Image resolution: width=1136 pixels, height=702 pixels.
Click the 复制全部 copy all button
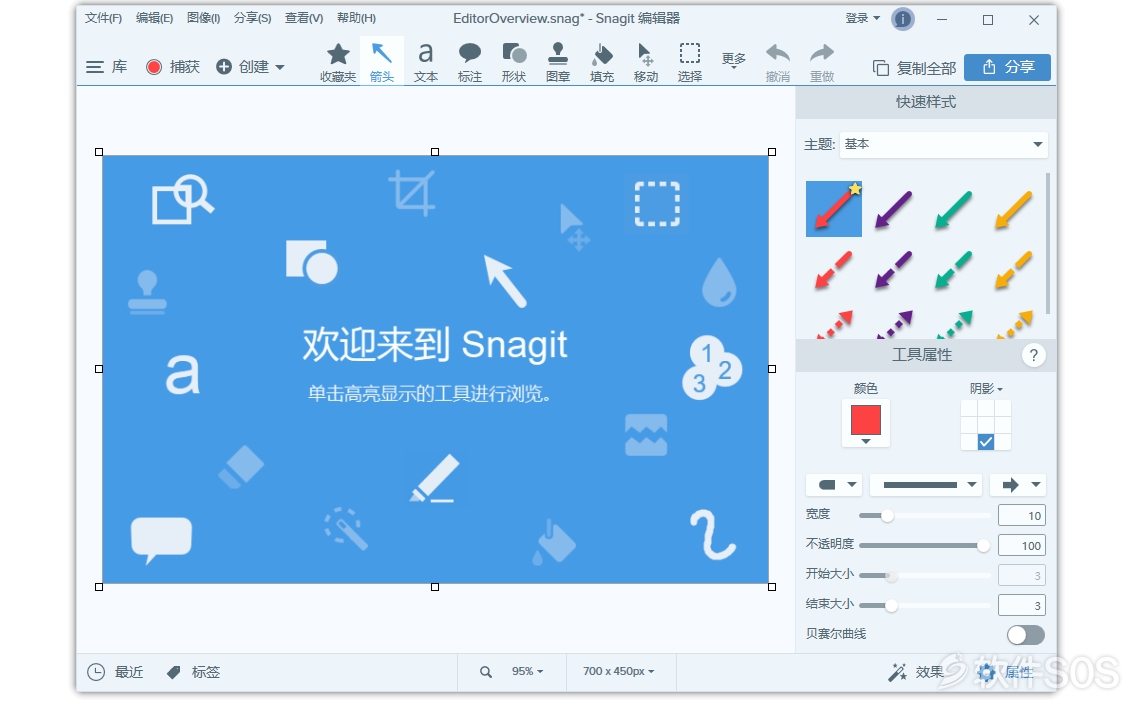(x=914, y=68)
